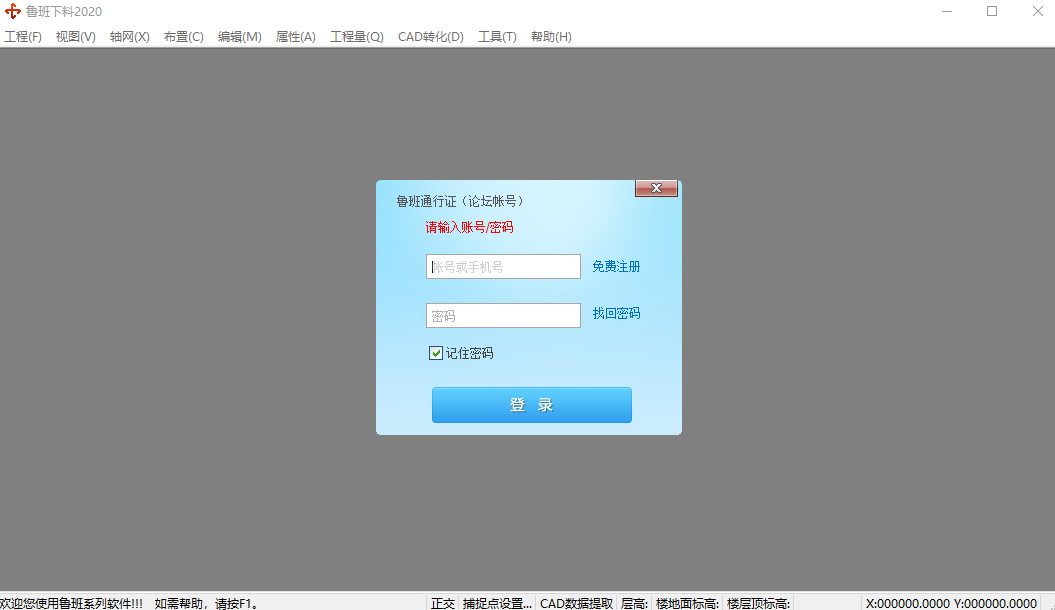Viewport: 1055px width, 610px height.
Task: Open the 免费注册 link
Action: click(x=616, y=267)
